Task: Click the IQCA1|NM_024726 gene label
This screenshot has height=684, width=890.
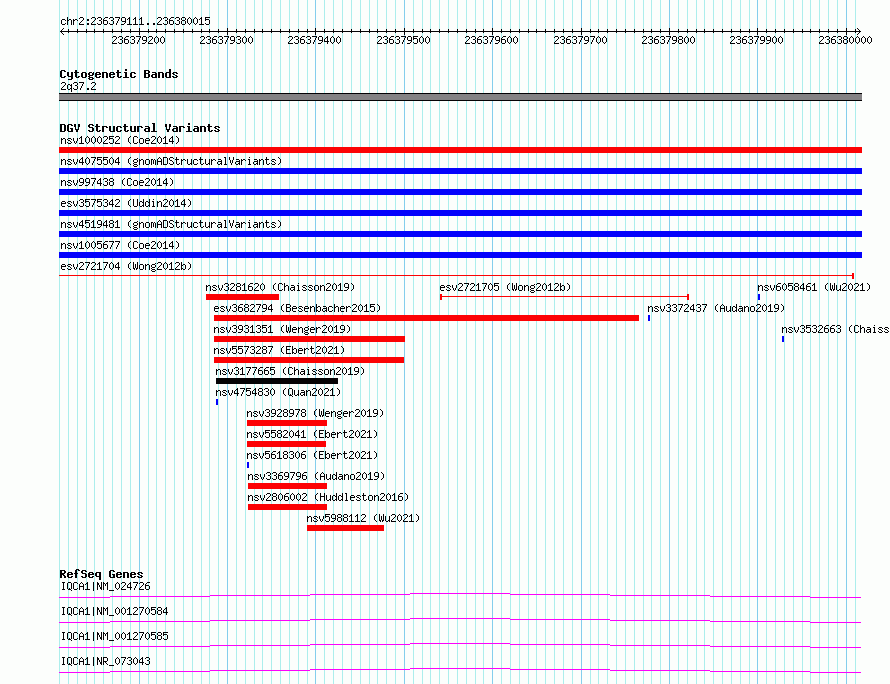Action: [x=106, y=586]
